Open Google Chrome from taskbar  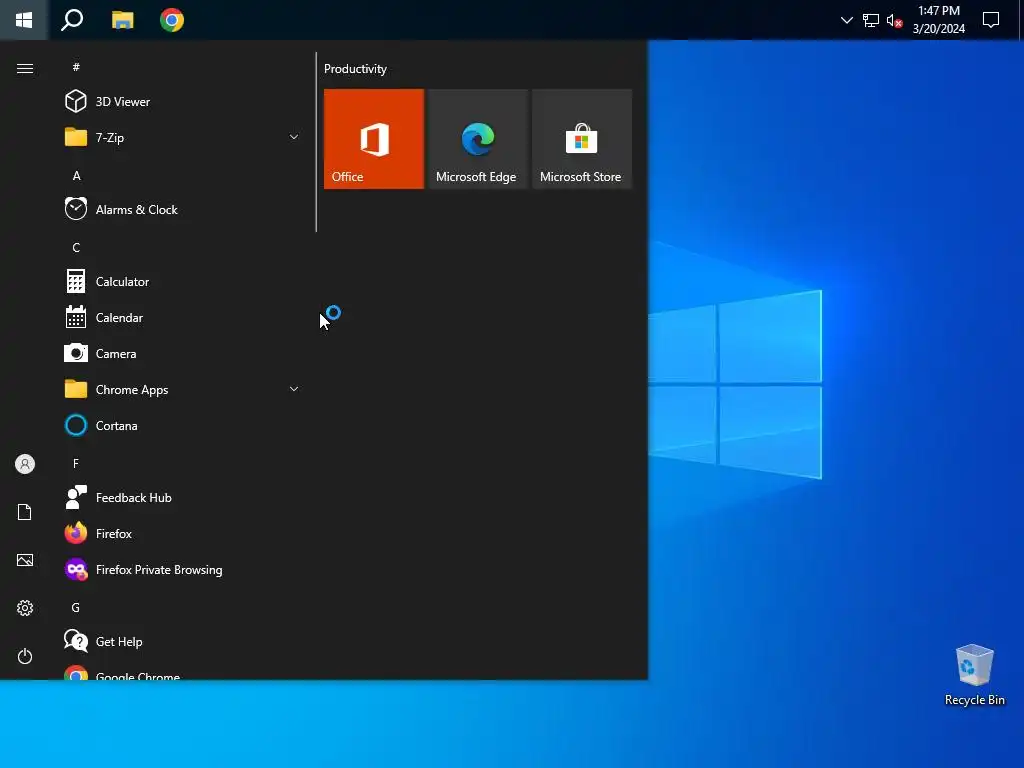(x=172, y=20)
